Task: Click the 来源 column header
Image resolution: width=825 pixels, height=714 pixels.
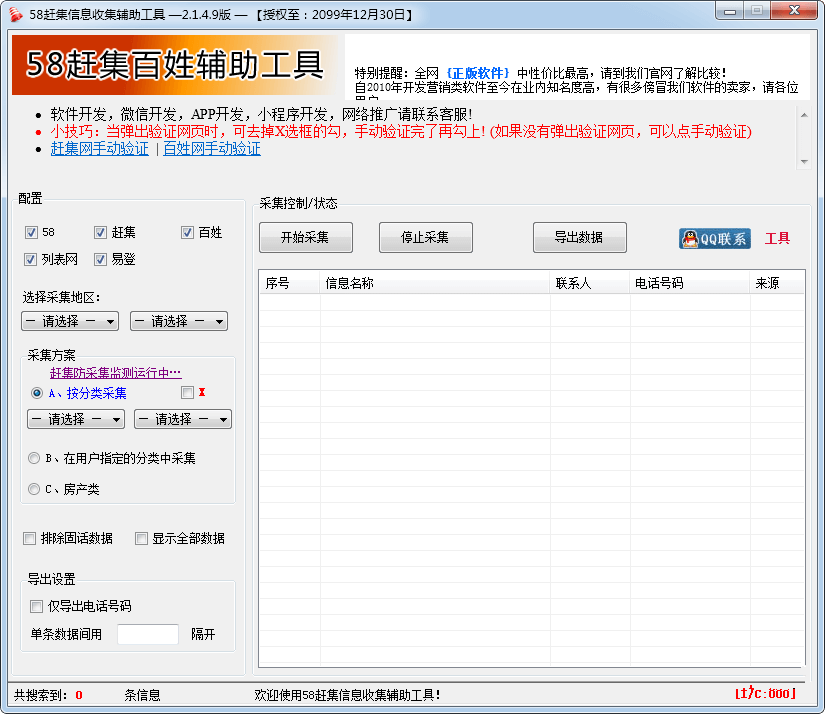Action: pos(777,283)
